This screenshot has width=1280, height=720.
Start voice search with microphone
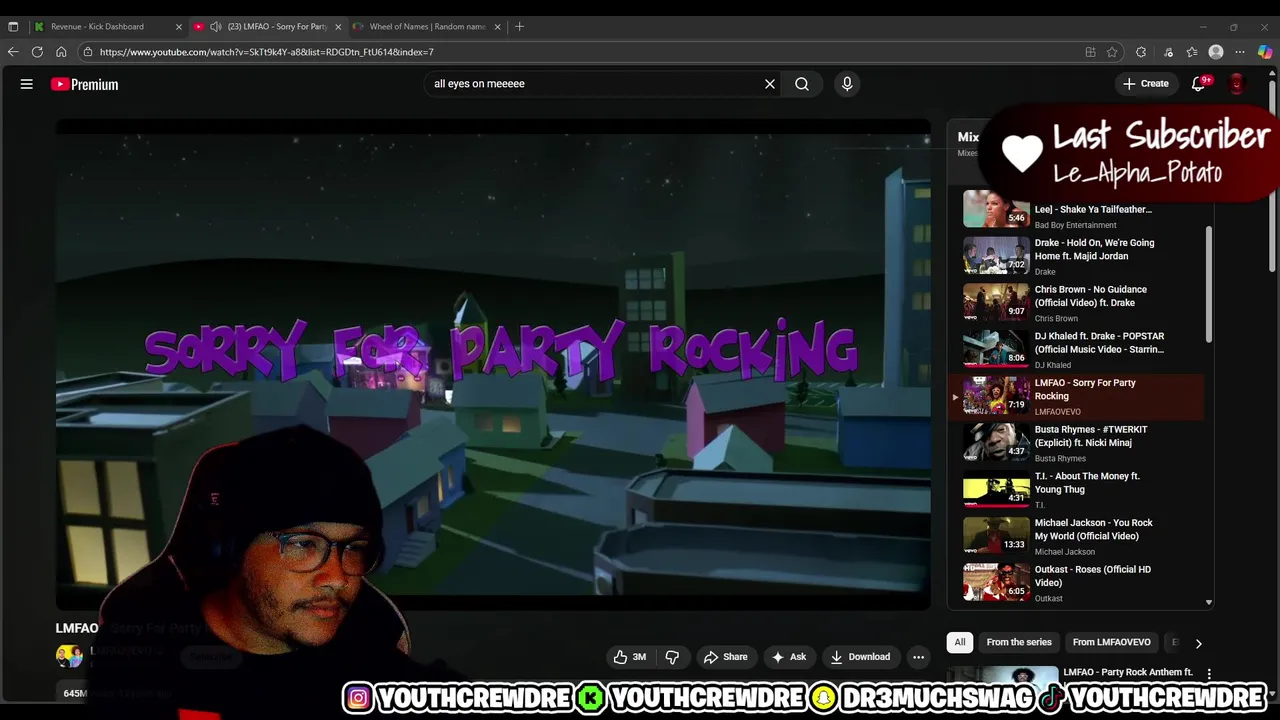point(847,84)
